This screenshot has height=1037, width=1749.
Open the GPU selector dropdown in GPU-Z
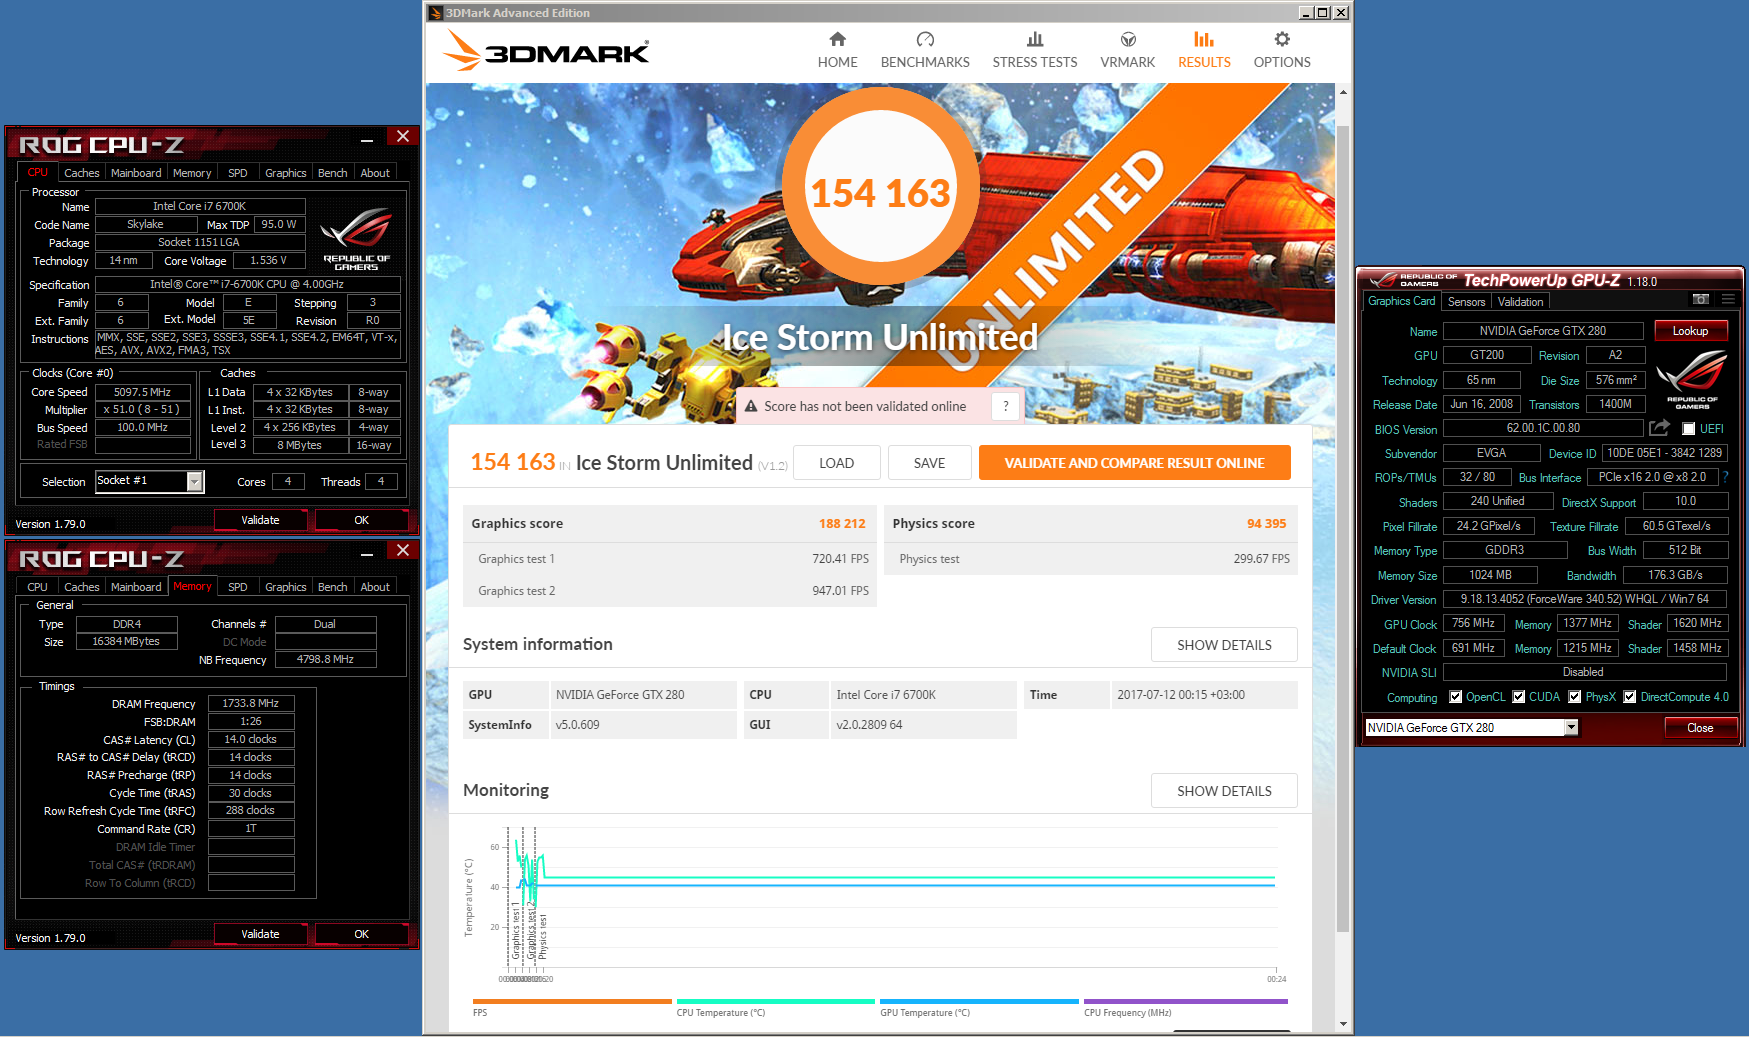(1571, 728)
